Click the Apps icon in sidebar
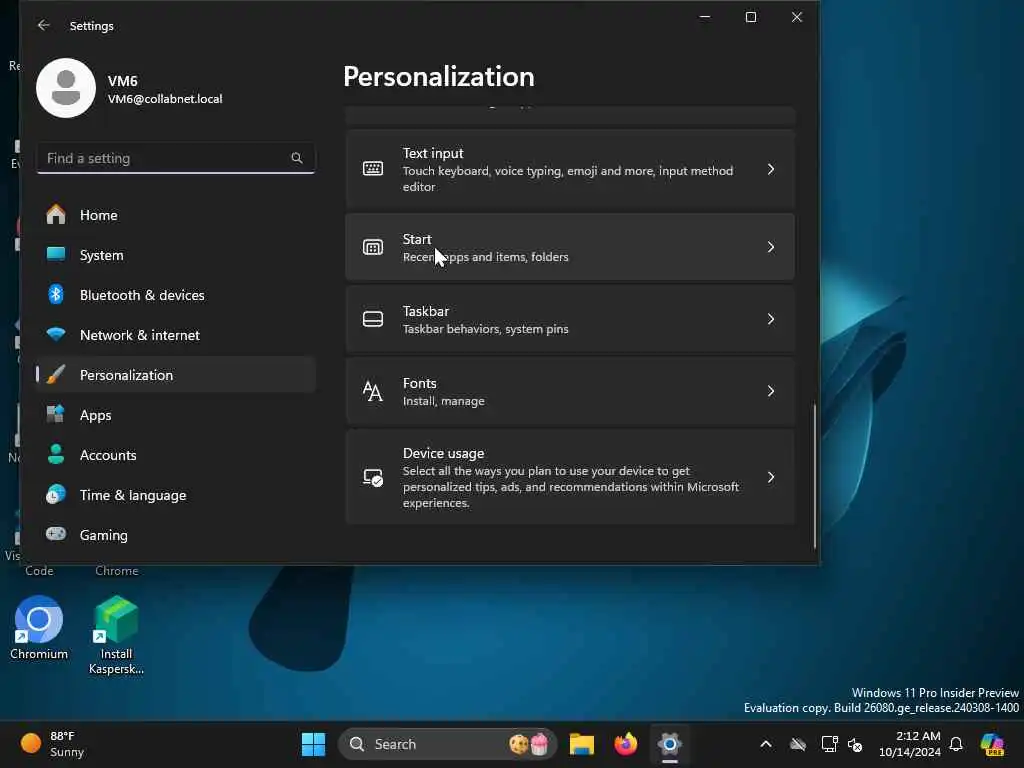 56,415
